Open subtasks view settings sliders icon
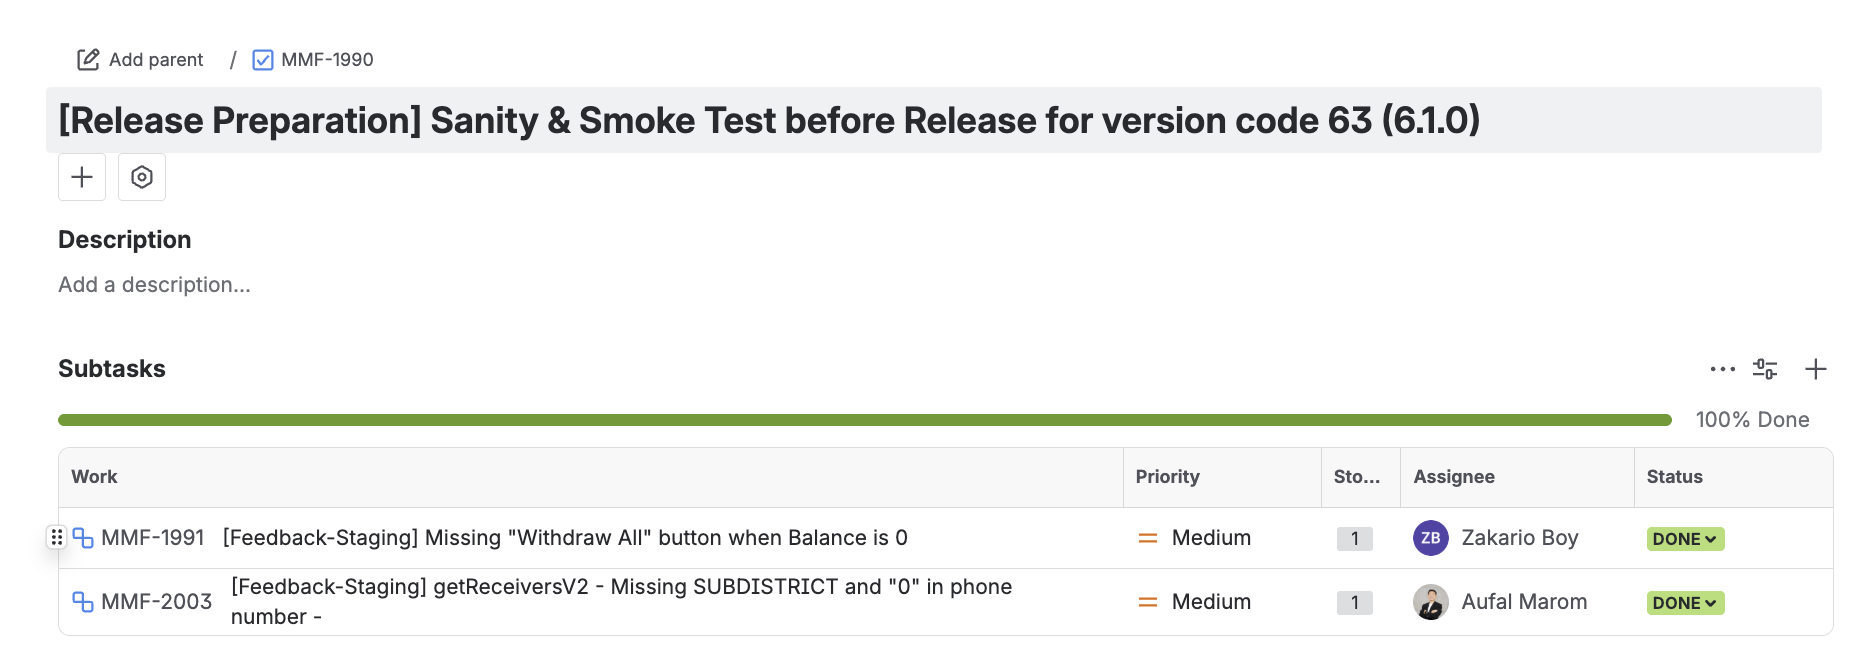The width and height of the screenshot is (1876, 668). (1765, 369)
